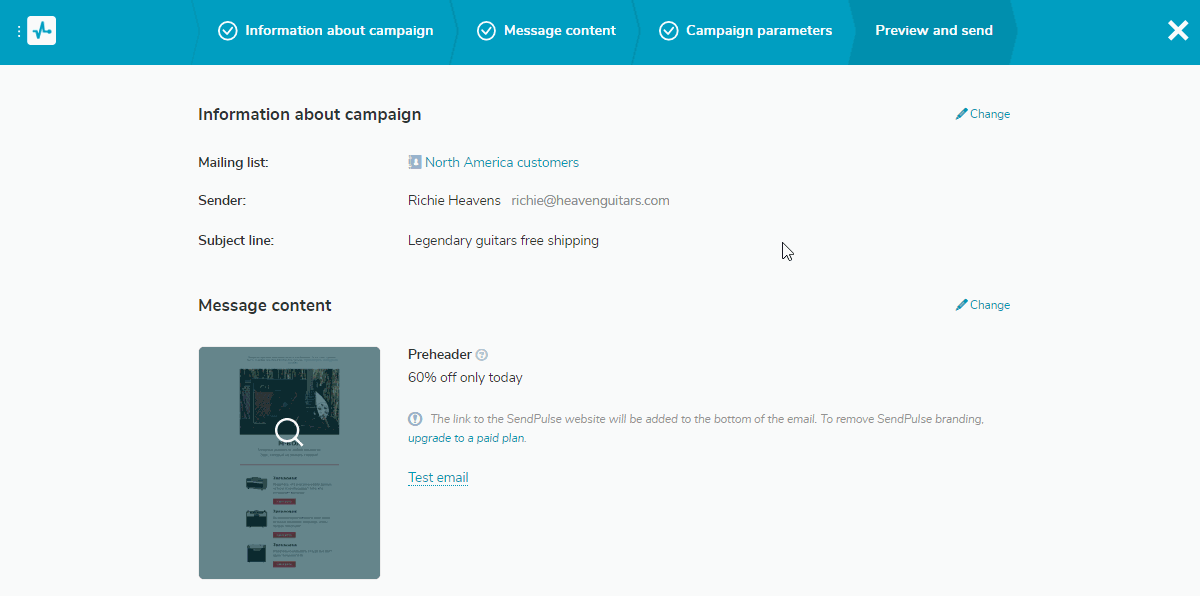Click checkmark icon next to Message content

coord(486,31)
